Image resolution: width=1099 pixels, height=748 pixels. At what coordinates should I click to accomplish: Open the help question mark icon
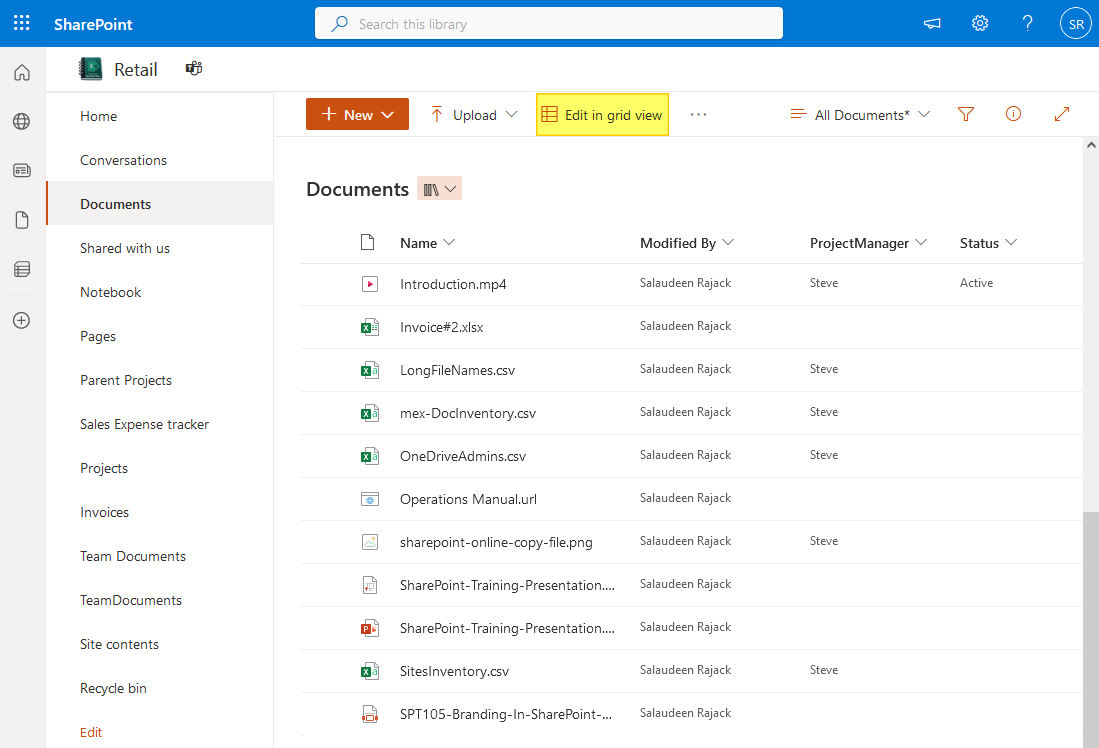pos(1027,23)
